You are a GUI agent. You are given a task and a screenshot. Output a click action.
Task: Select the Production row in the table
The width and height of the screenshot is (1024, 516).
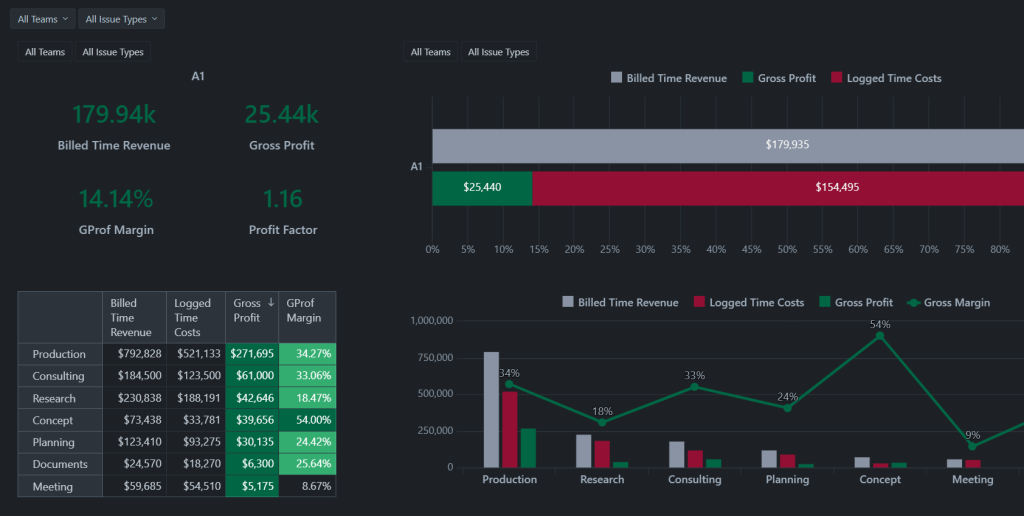(60, 354)
